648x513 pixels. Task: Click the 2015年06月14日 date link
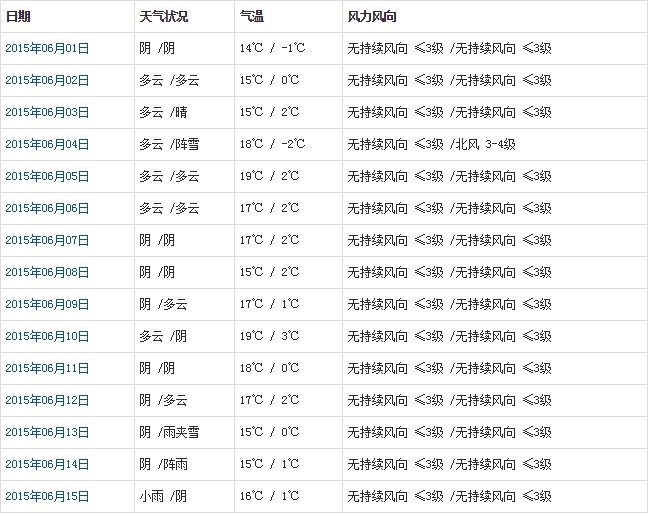coord(47,464)
